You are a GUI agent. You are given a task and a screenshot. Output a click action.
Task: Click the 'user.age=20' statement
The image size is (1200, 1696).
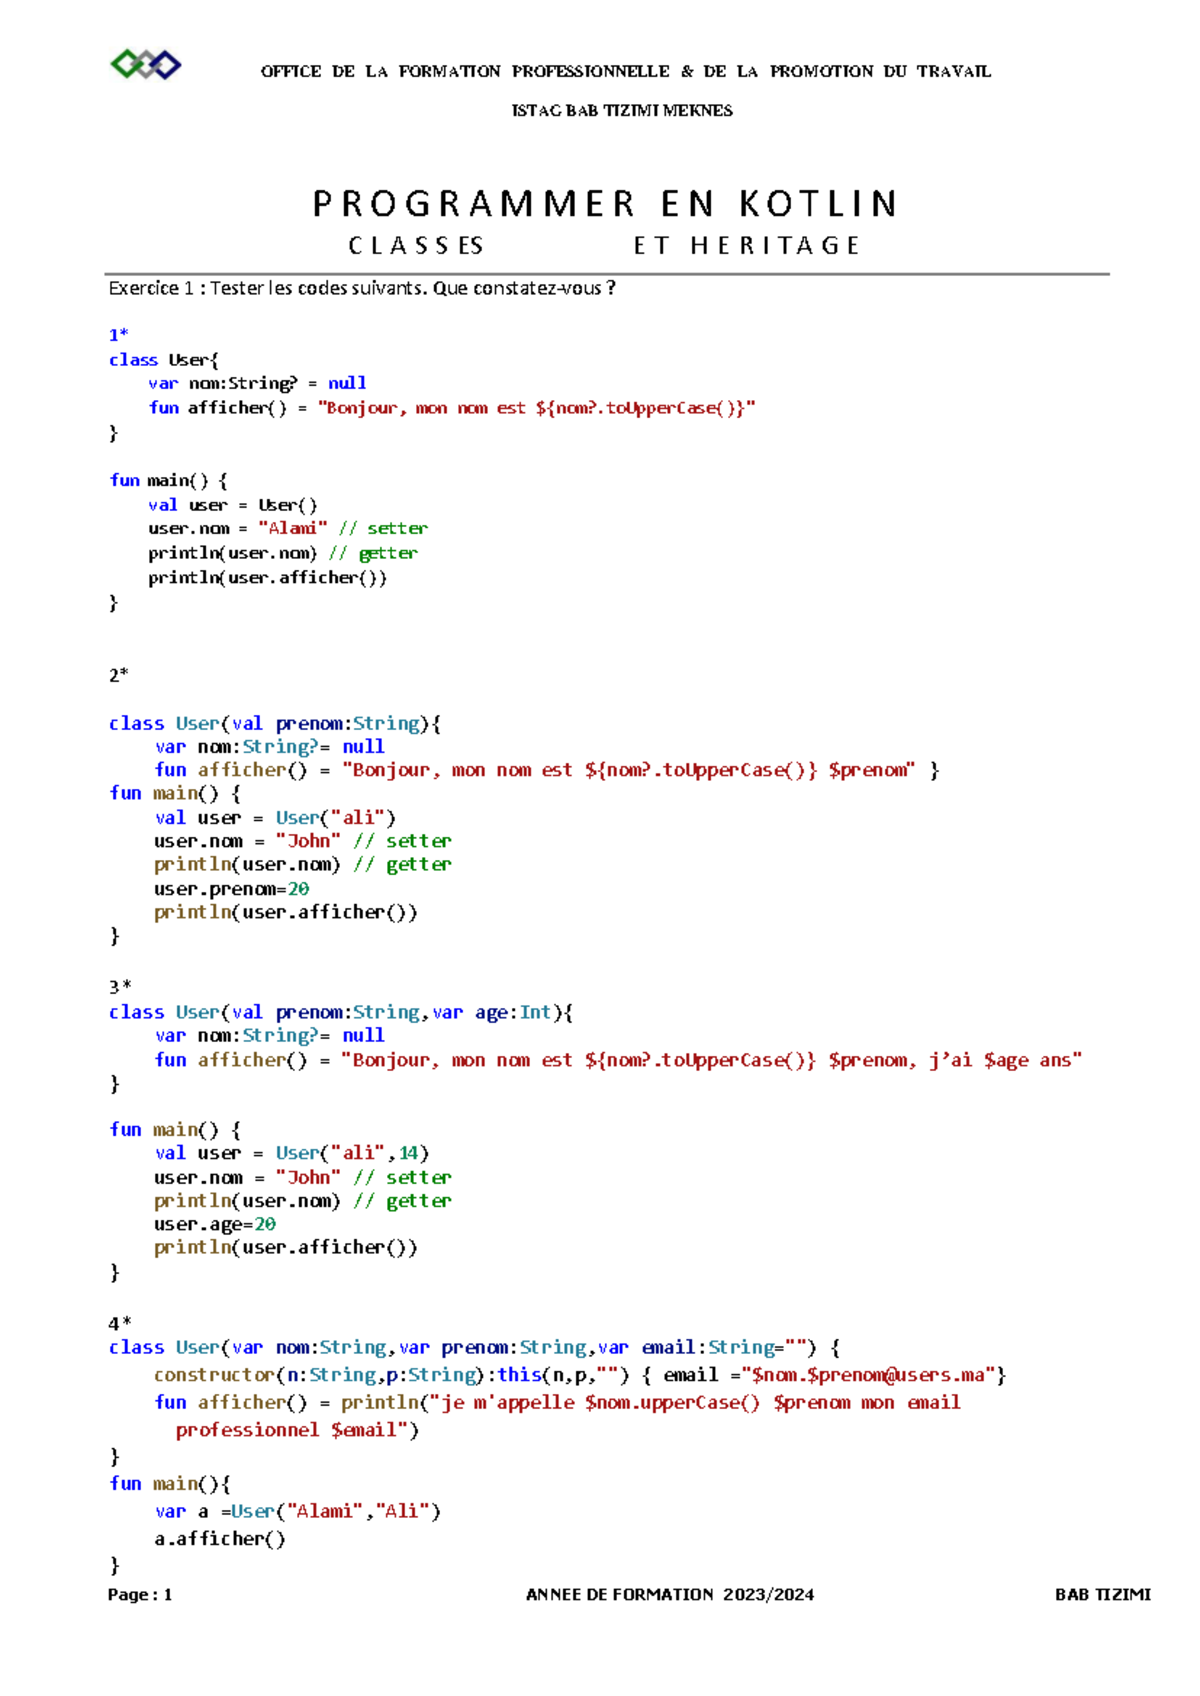click(x=215, y=1224)
